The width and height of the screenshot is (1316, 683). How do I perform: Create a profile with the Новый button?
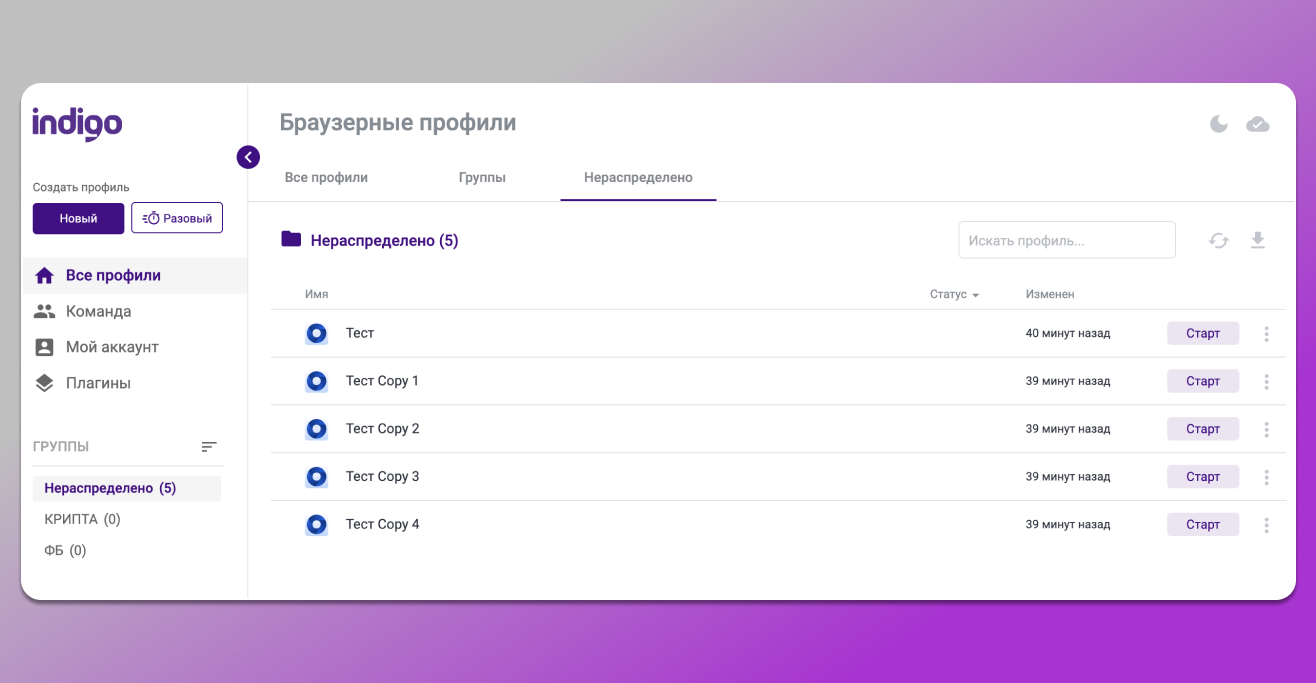pyautogui.click(x=78, y=218)
